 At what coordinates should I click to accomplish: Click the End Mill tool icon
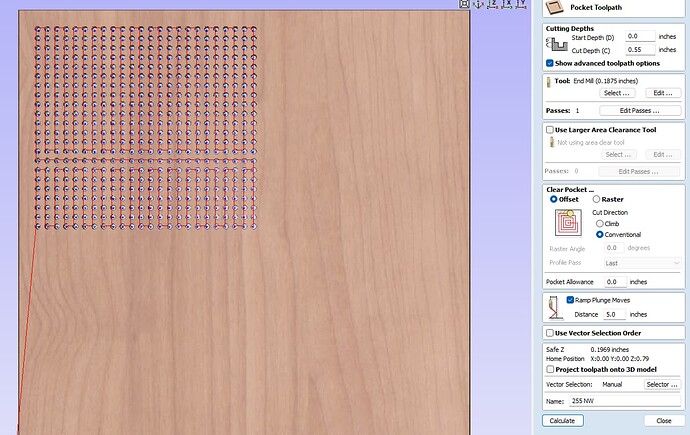pos(549,82)
